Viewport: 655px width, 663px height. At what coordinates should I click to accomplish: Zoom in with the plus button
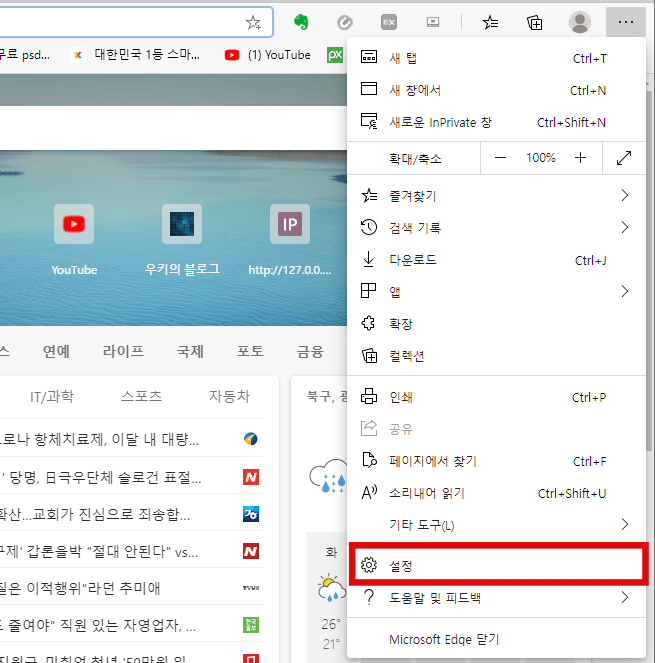point(581,158)
